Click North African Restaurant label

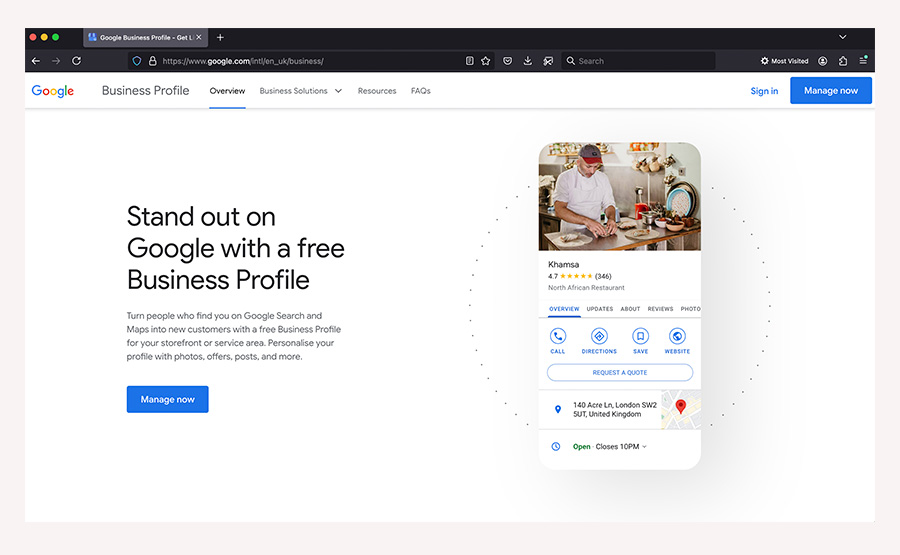(x=586, y=288)
